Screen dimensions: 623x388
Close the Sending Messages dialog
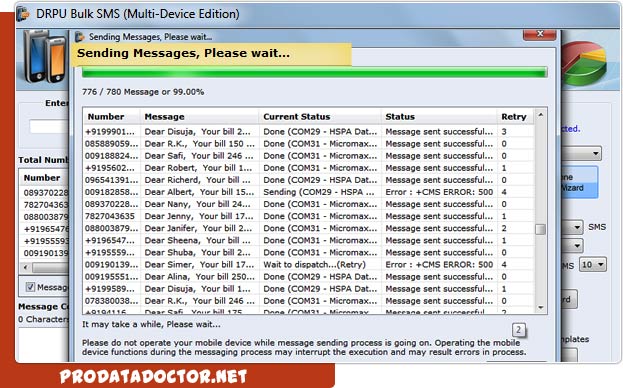[539, 34]
